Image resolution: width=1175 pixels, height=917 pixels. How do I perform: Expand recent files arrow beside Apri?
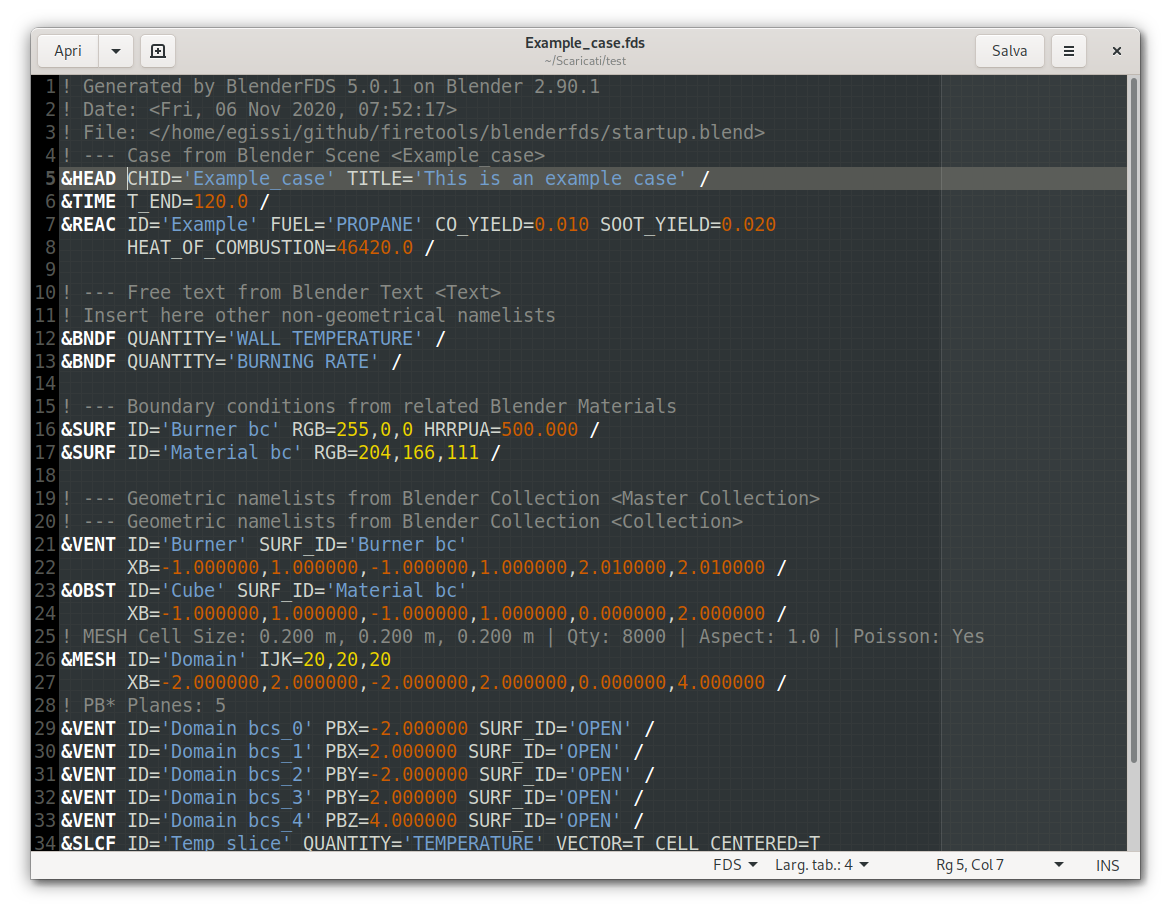[x=116, y=51]
